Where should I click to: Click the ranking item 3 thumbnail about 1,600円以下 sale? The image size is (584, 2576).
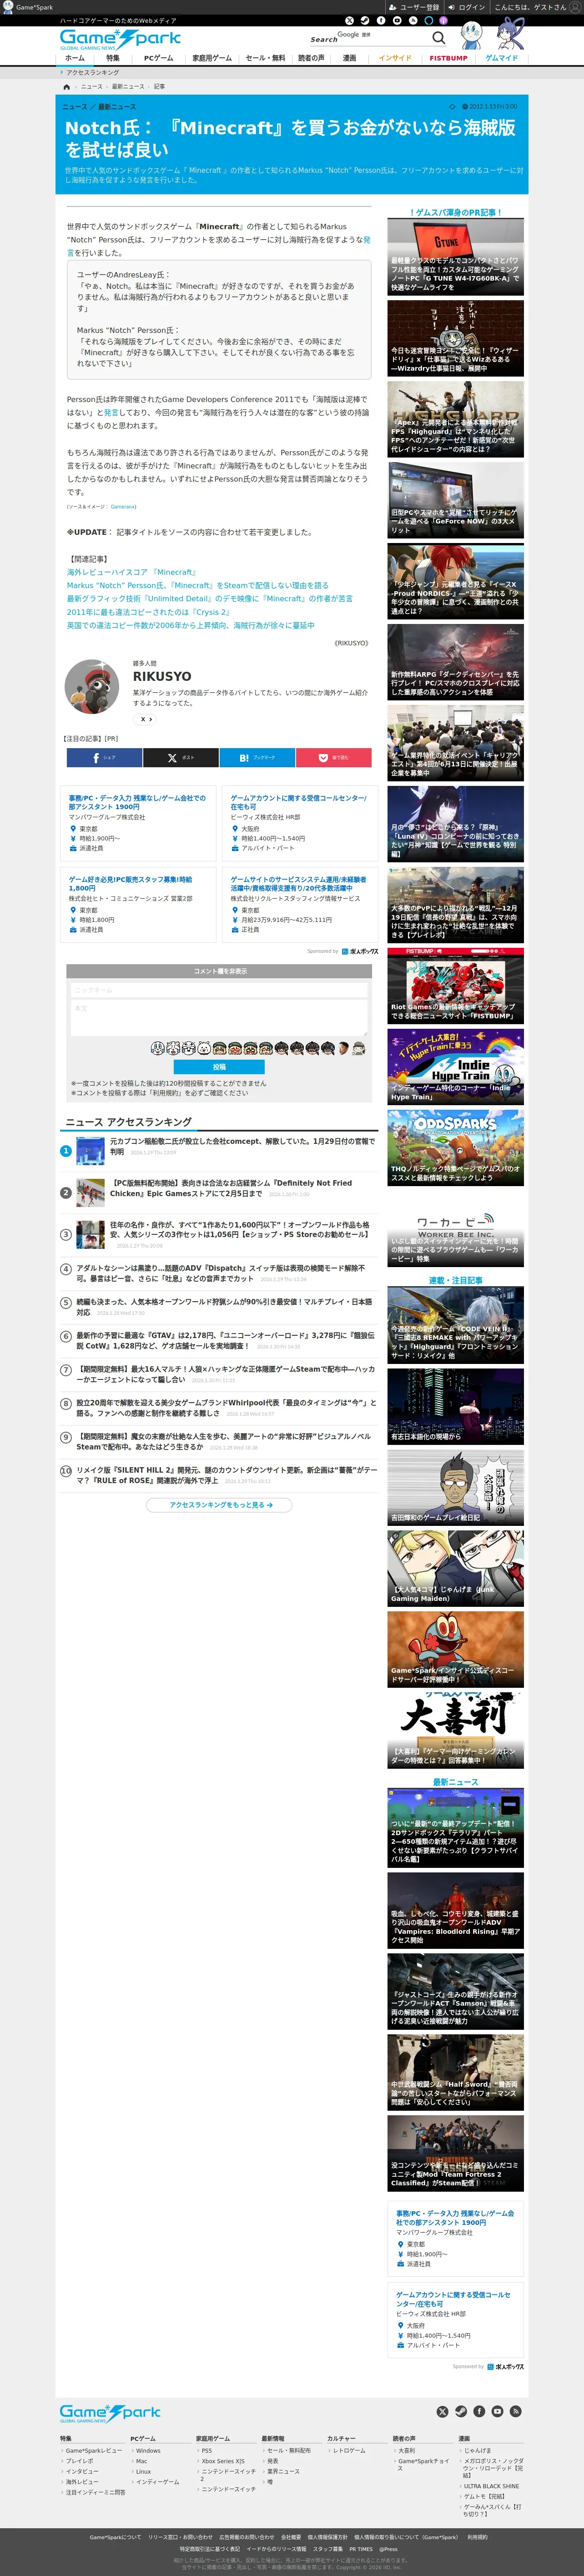click(x=90, y=1234)
